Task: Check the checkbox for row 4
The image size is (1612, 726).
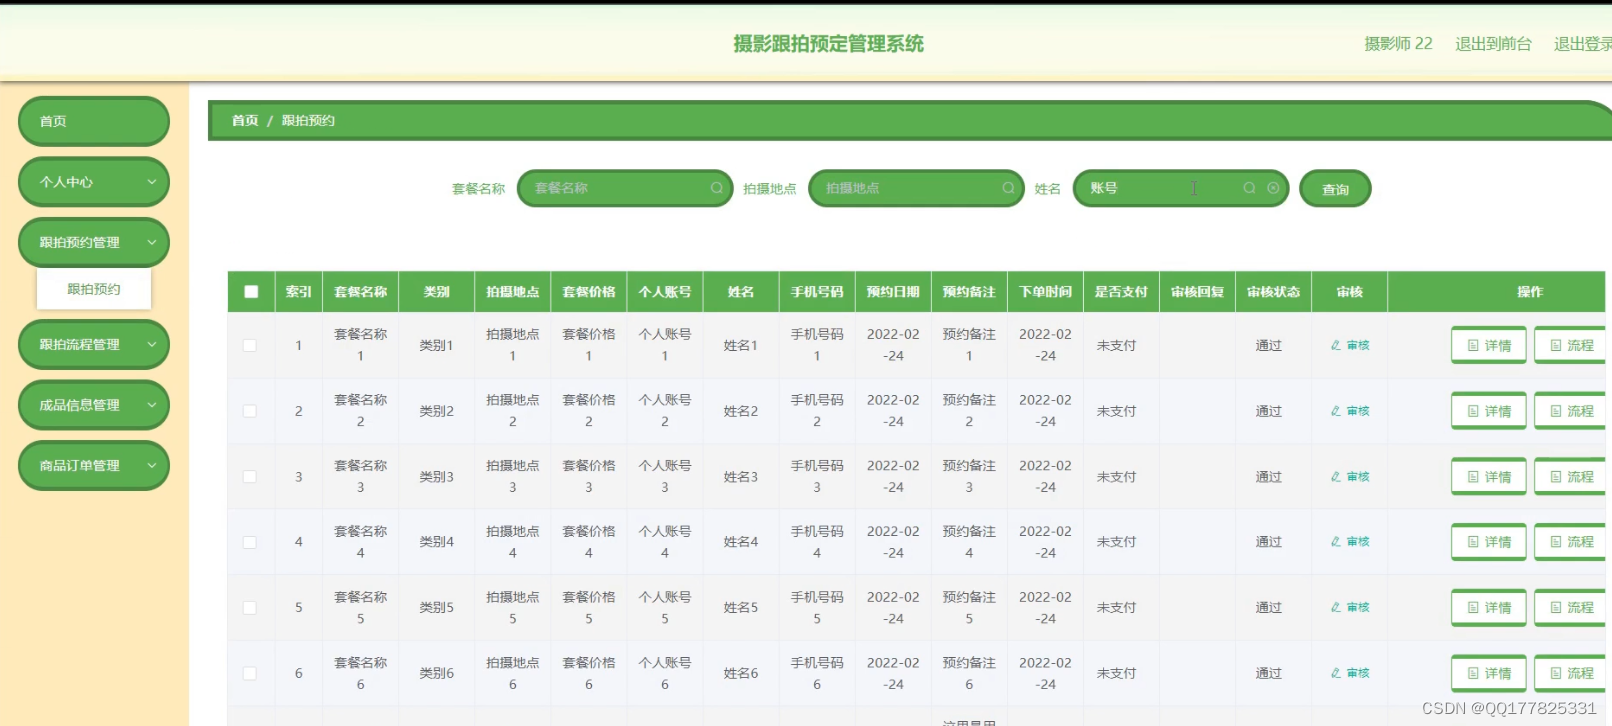Action: click(250, 542)
